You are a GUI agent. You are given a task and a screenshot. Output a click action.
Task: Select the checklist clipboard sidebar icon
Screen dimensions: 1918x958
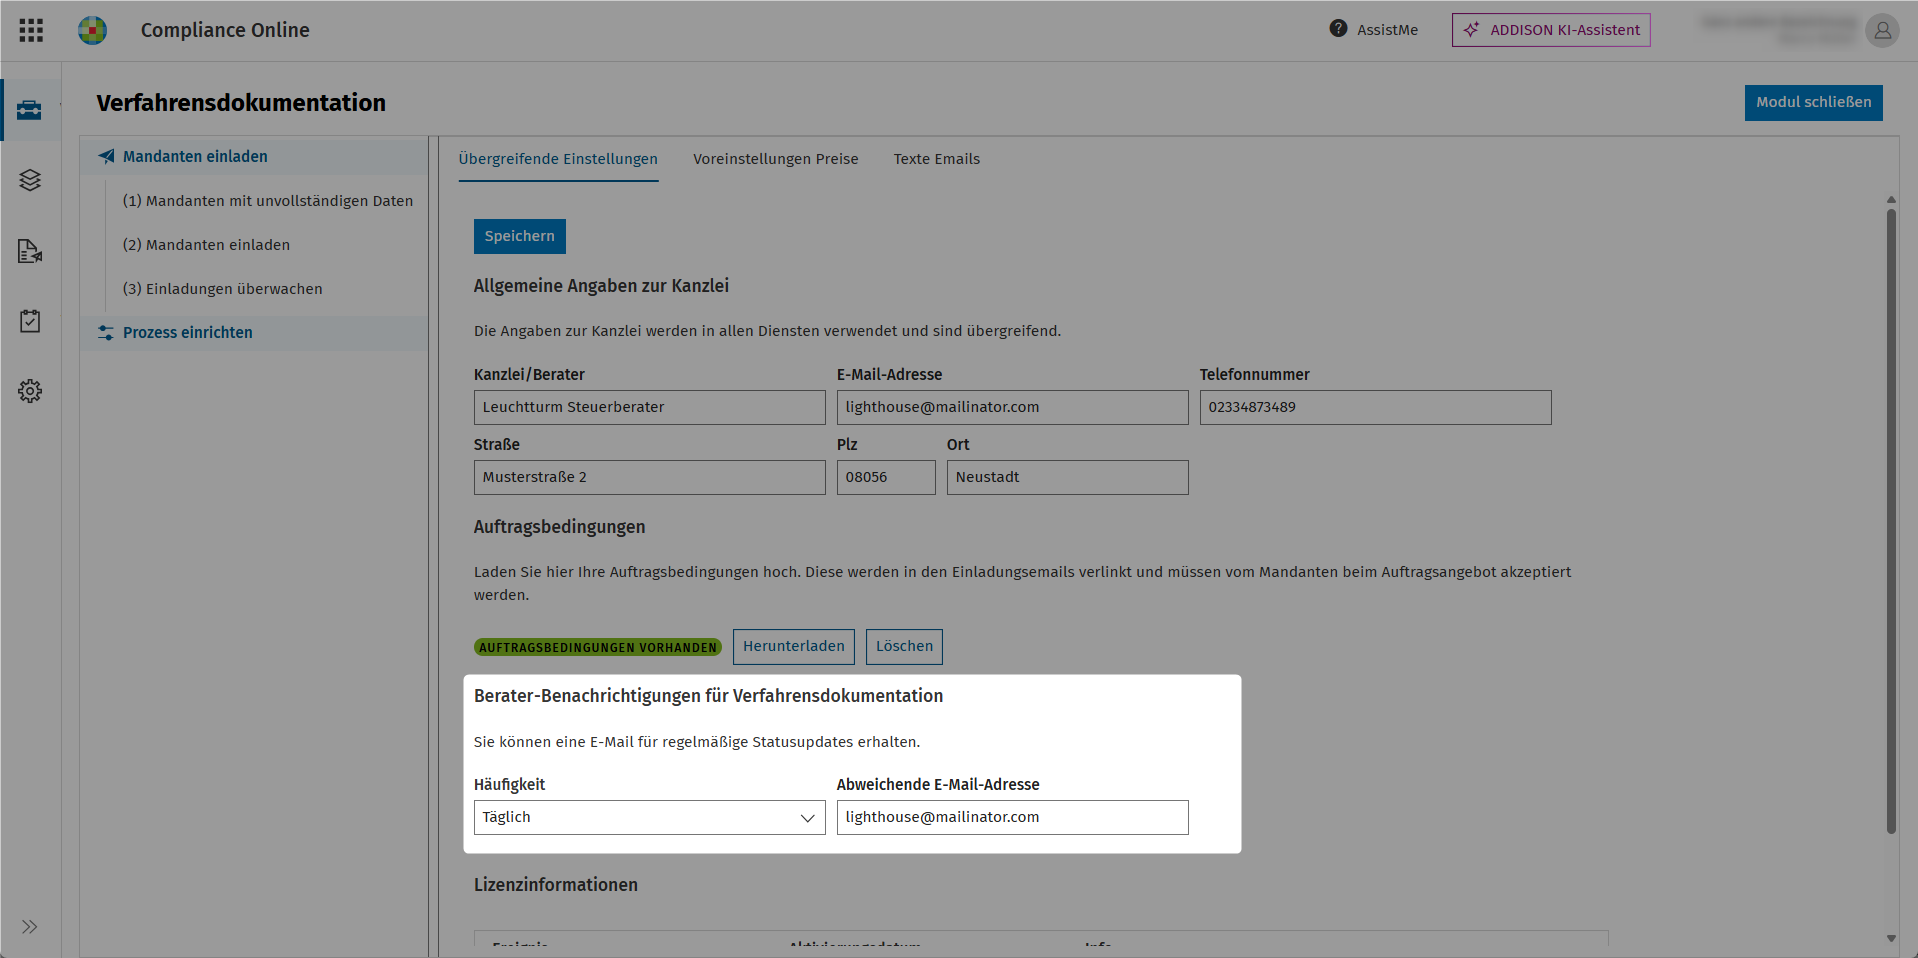click(x=30, y=321)
